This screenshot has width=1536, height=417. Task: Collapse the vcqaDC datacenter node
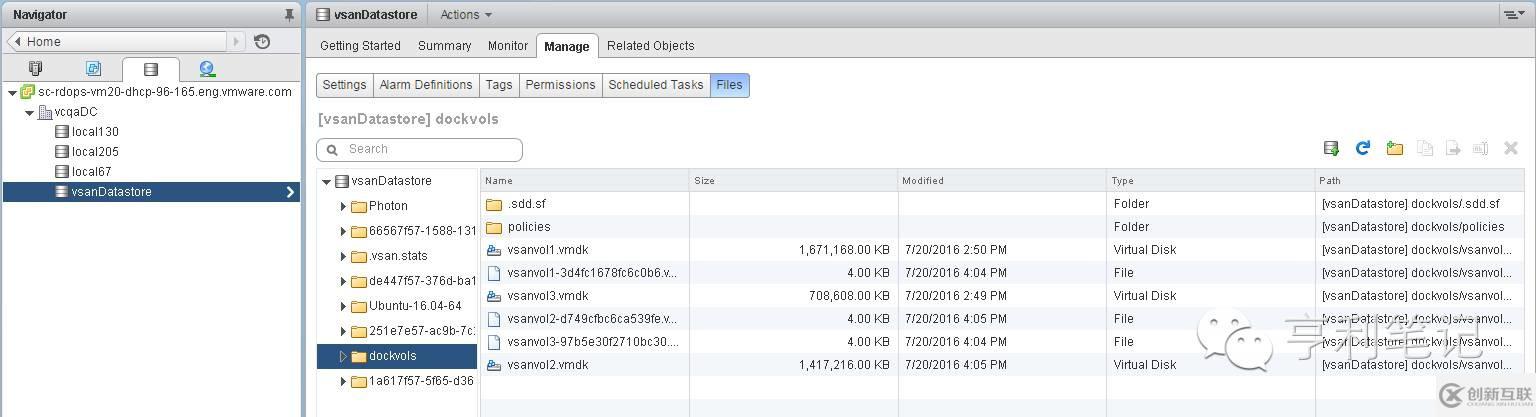pyautogui.click(x=30, y=112)
